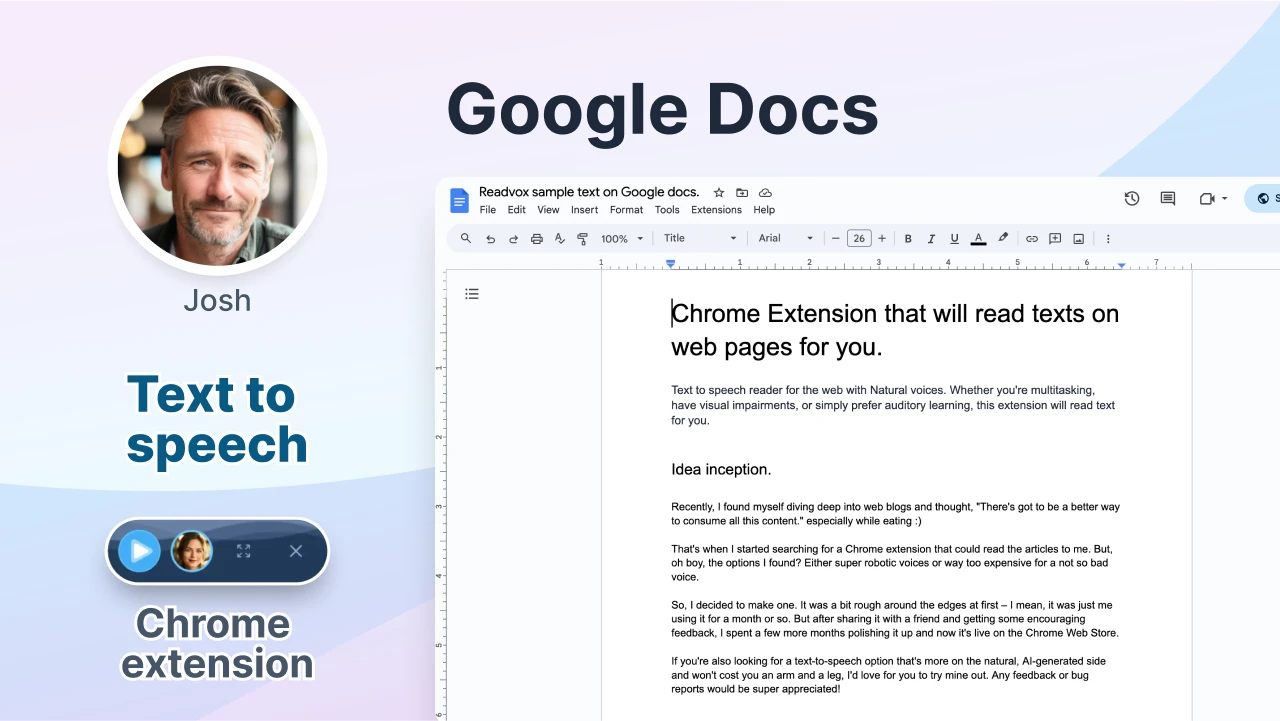Click the font size field showing 26
The image size is (1280, 721).
[859, 239]
